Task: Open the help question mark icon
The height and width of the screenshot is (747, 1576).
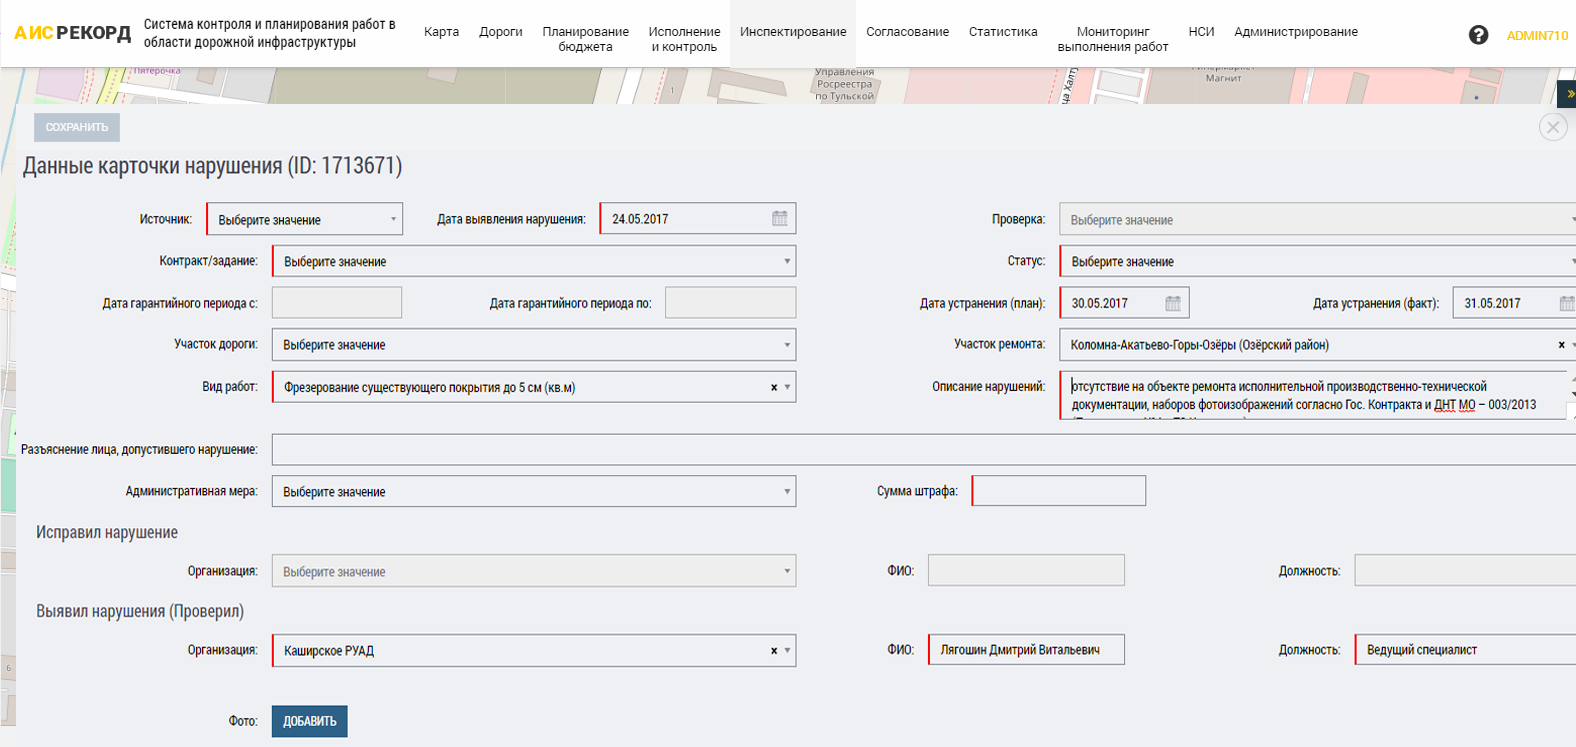Action: point(1478,35)
